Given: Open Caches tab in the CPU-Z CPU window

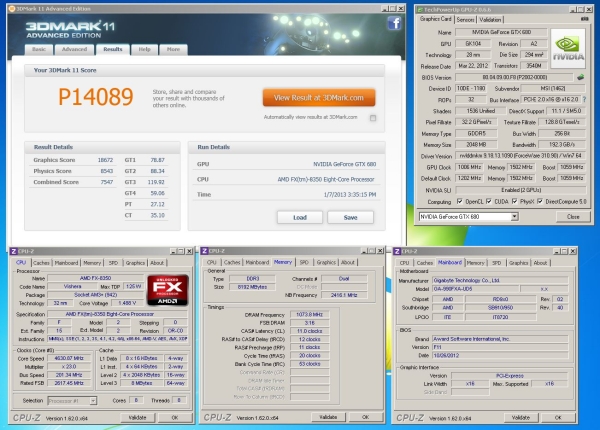Looking at the screenshot, I should point(41,263).
